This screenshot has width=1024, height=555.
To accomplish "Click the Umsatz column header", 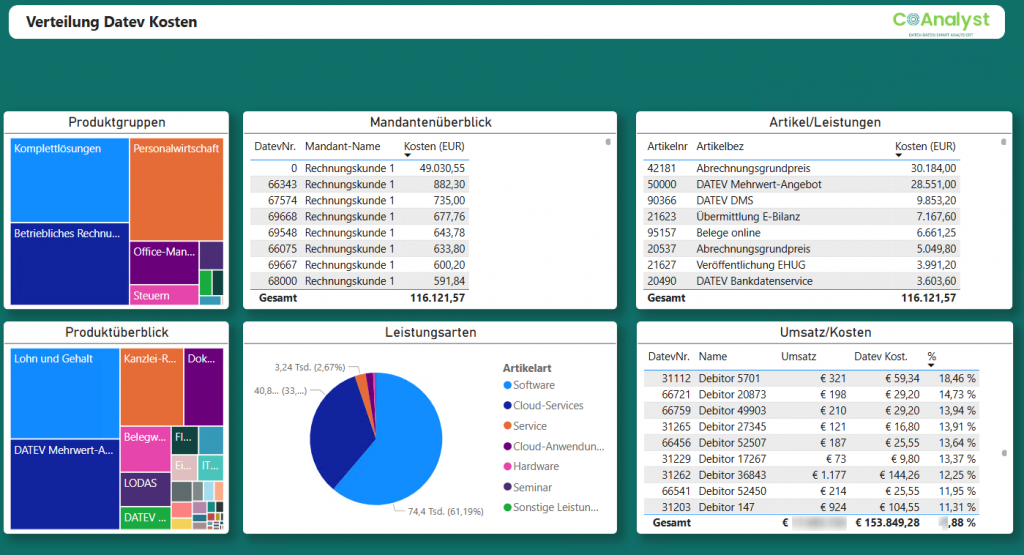I will pos(798,357).
